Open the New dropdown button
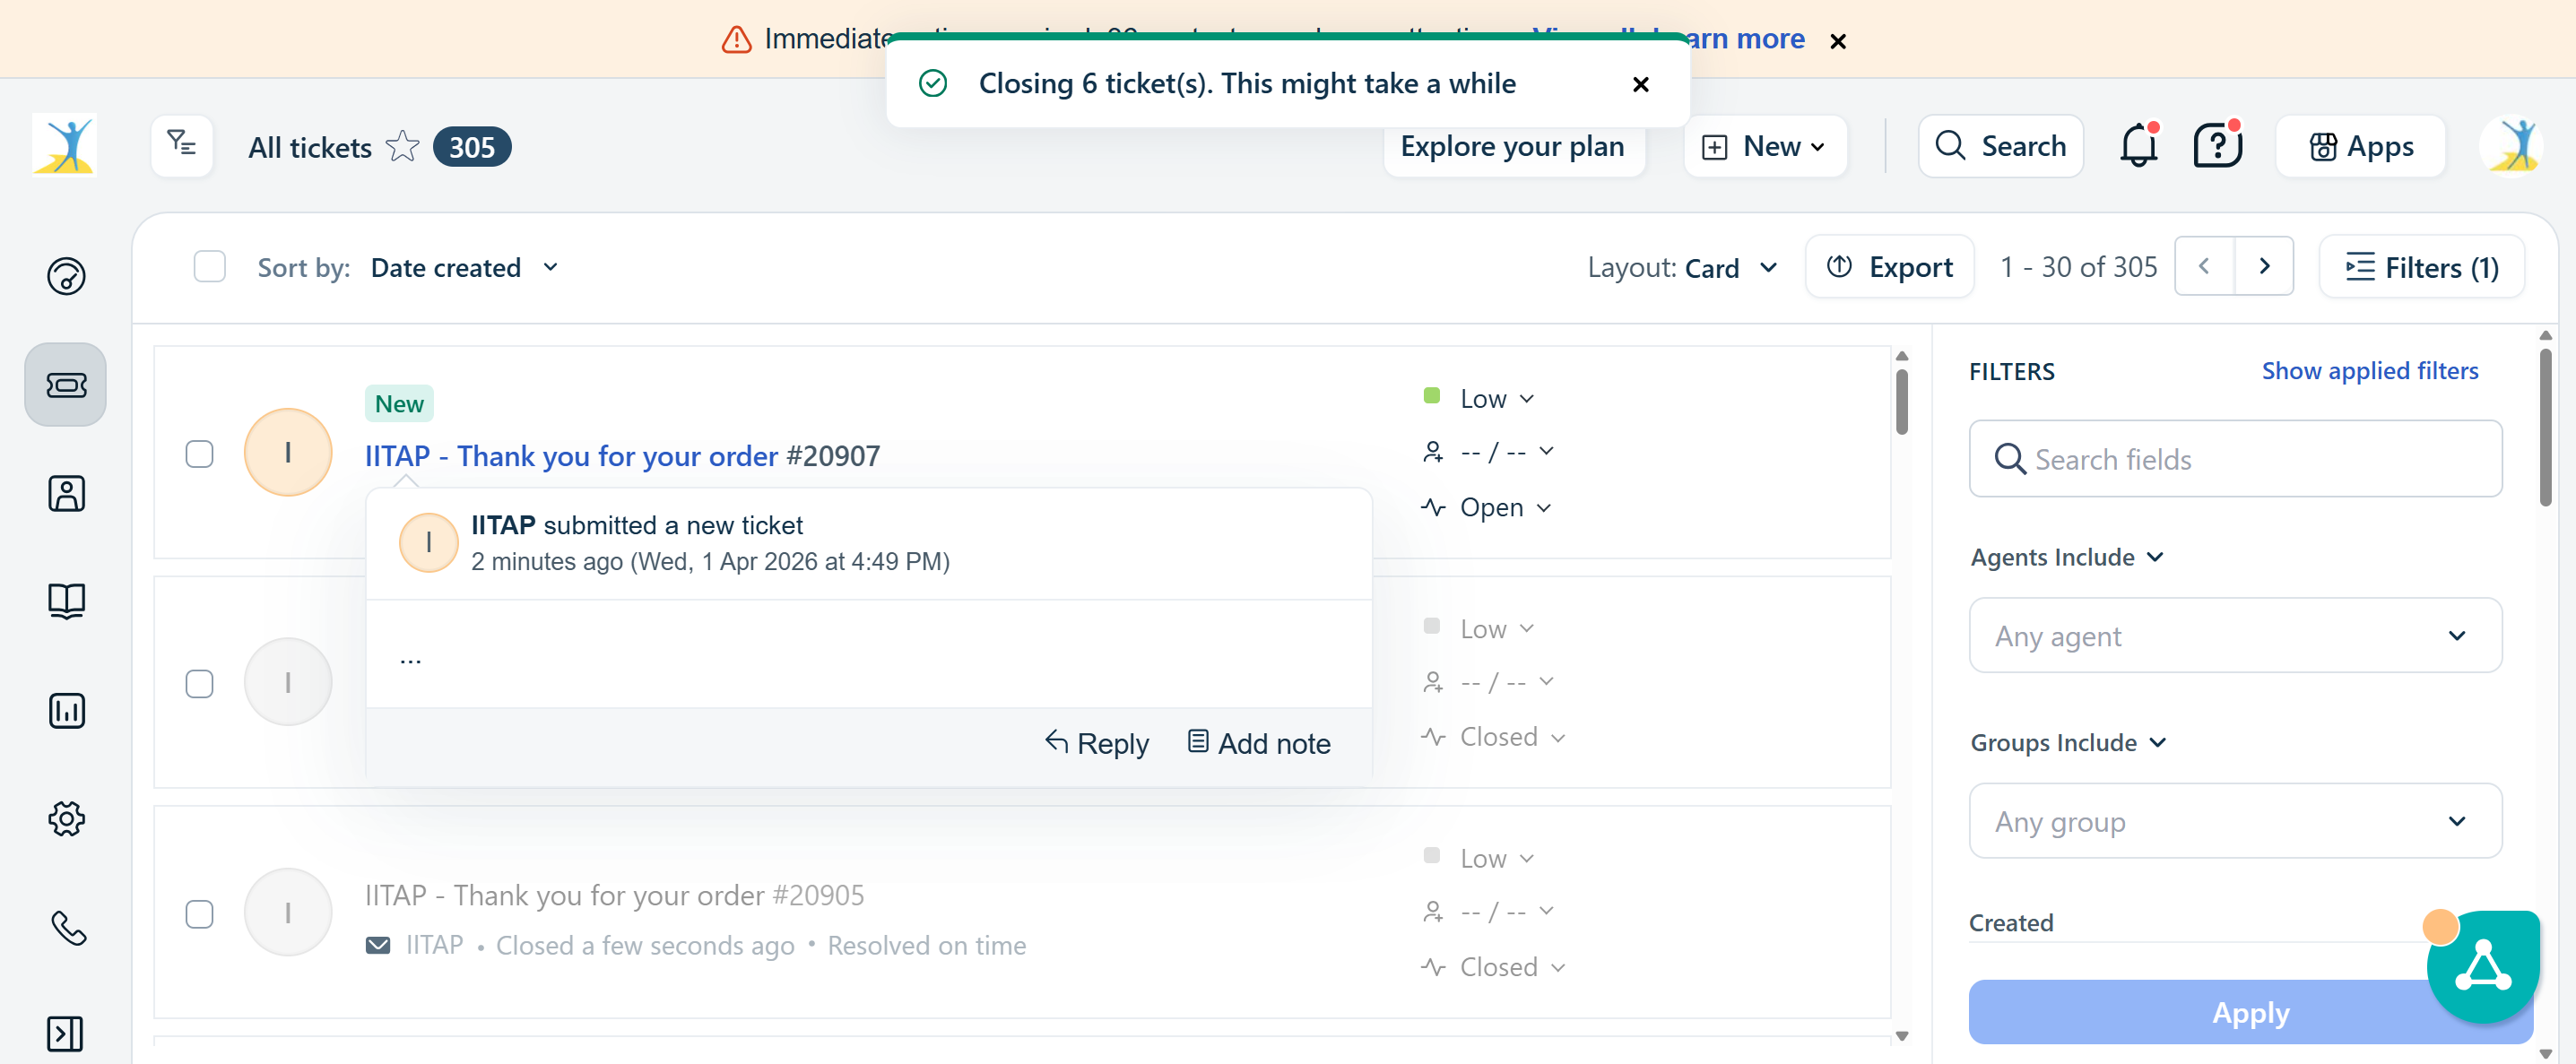This screenshot has width=2576, height=1064. [1765, 146]
